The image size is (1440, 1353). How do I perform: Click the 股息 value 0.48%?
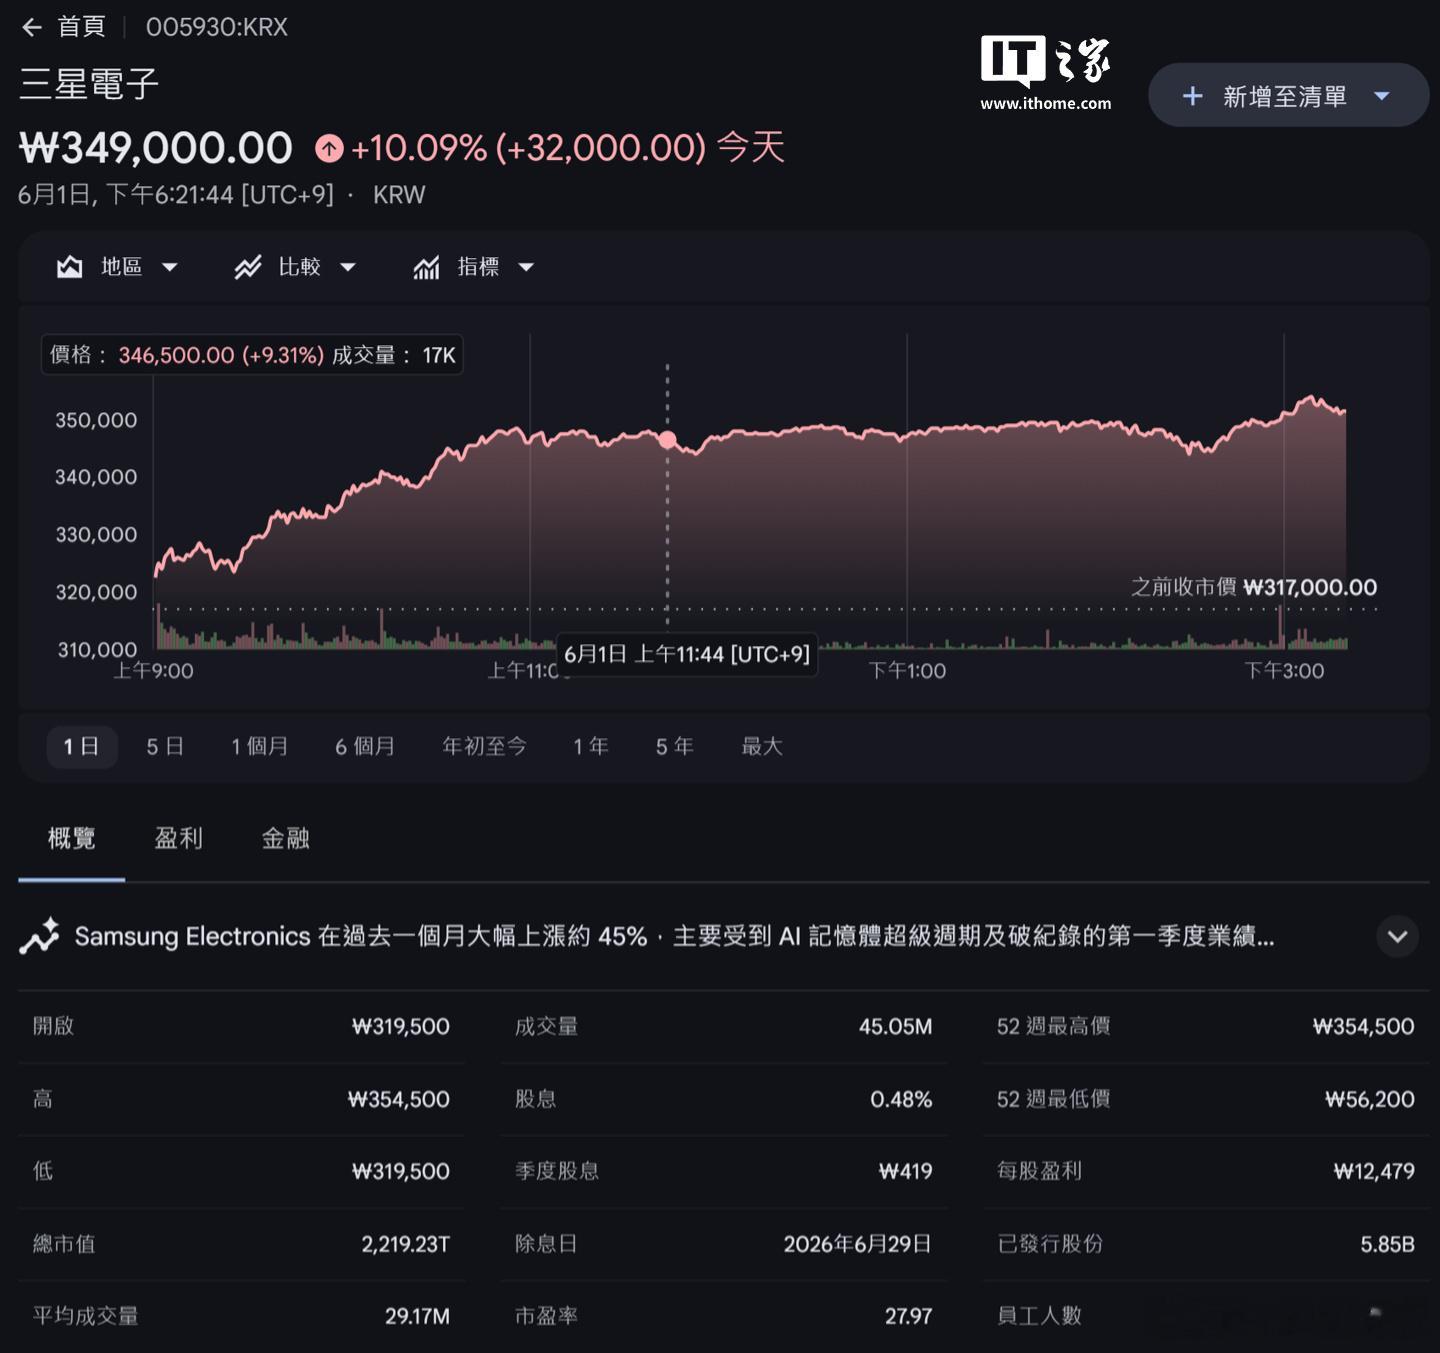(901, 1100)
